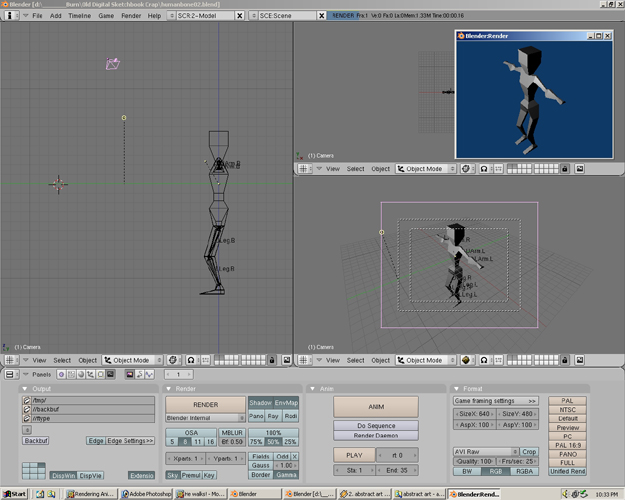Open Shading context sphere icon
This screenshot has height=500, width=625.
[x=81, y=374]
